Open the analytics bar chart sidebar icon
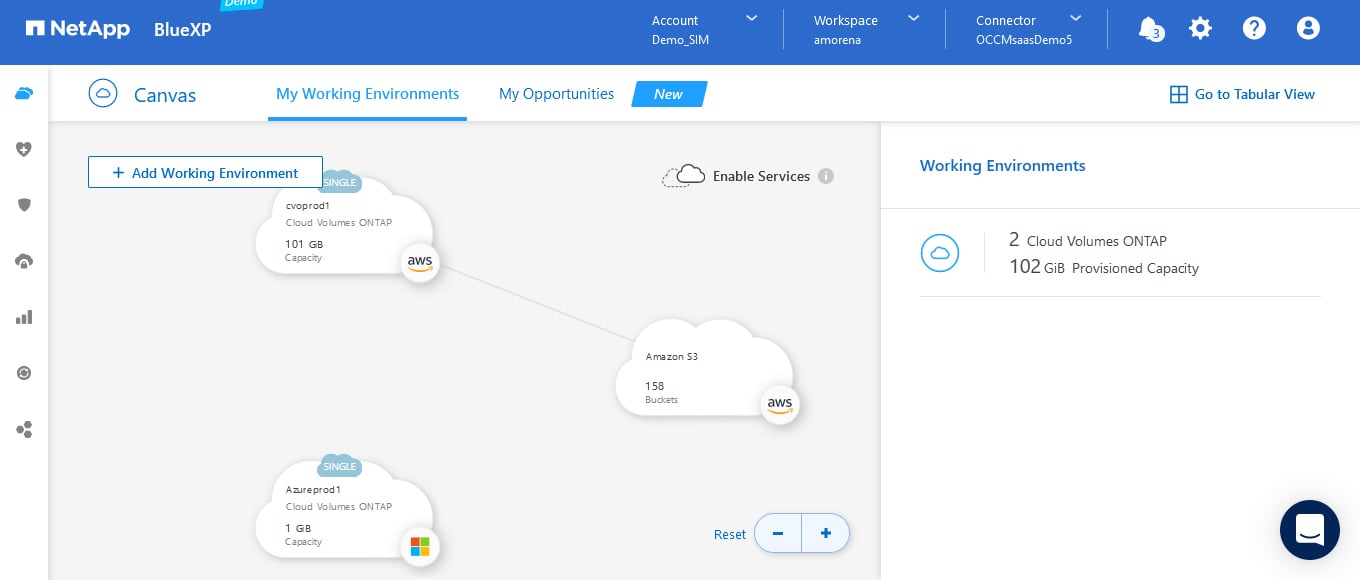 point(24,317)
